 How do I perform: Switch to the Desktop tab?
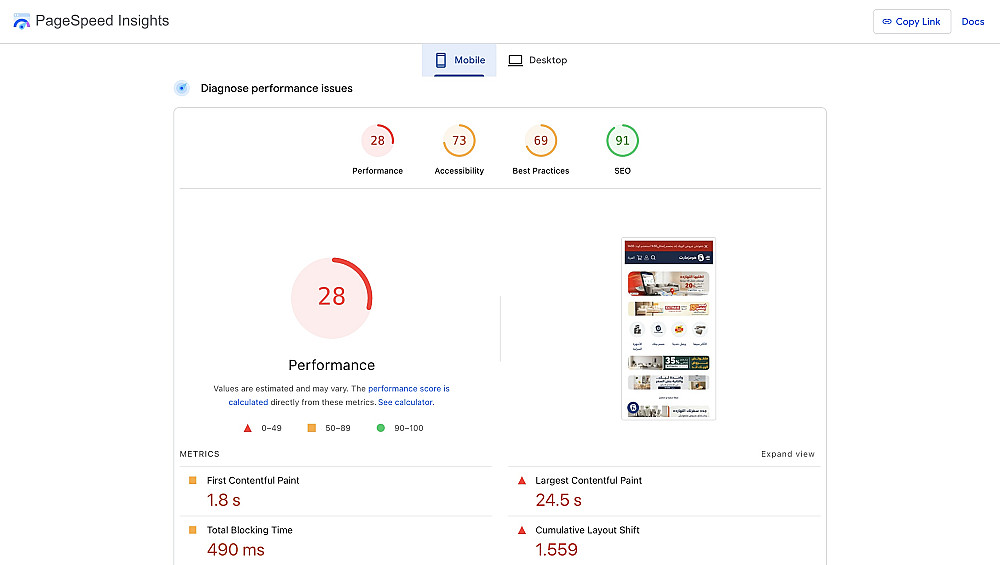click(x=538, y=60)
